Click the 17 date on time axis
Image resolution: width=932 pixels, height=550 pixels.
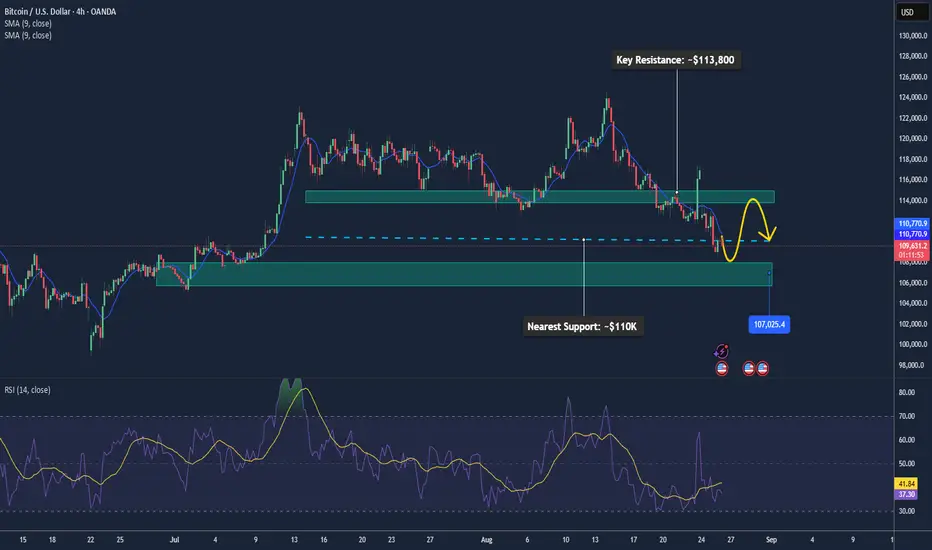click(x=633, y=540)
